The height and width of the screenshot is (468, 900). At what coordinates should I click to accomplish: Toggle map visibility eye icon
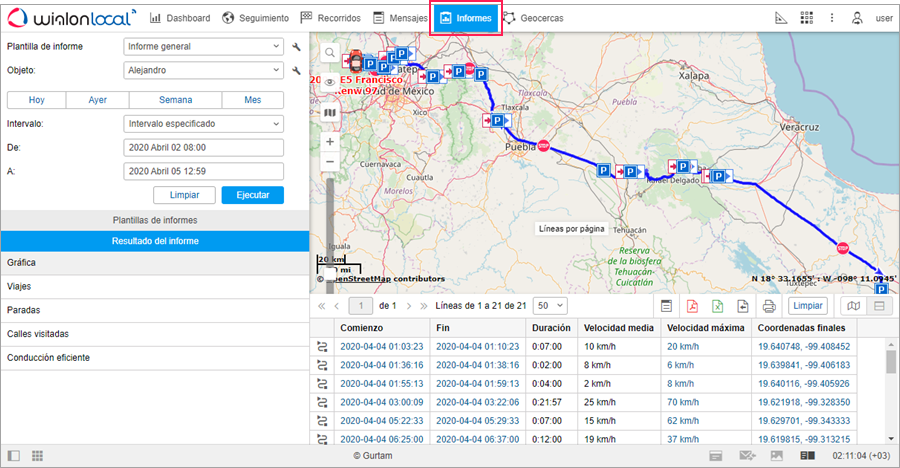[330, 83]
